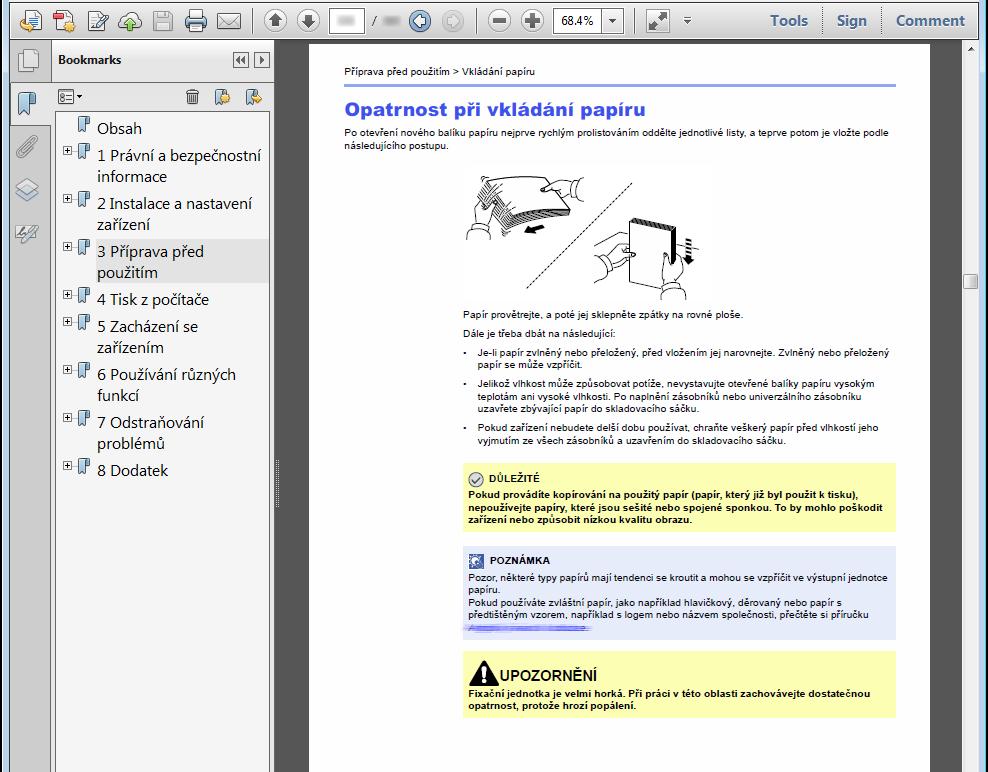Image resolution: width=988 pixels, height=772 pixels.
Task: Open the Comment pane
Action: pos(930,21)
